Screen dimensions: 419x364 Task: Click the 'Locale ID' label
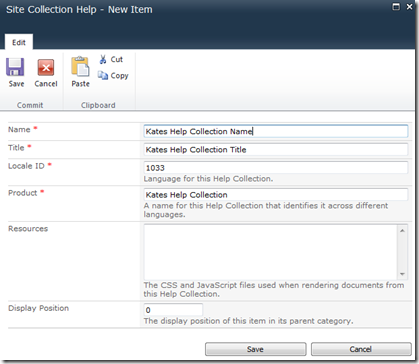[26, 166]
